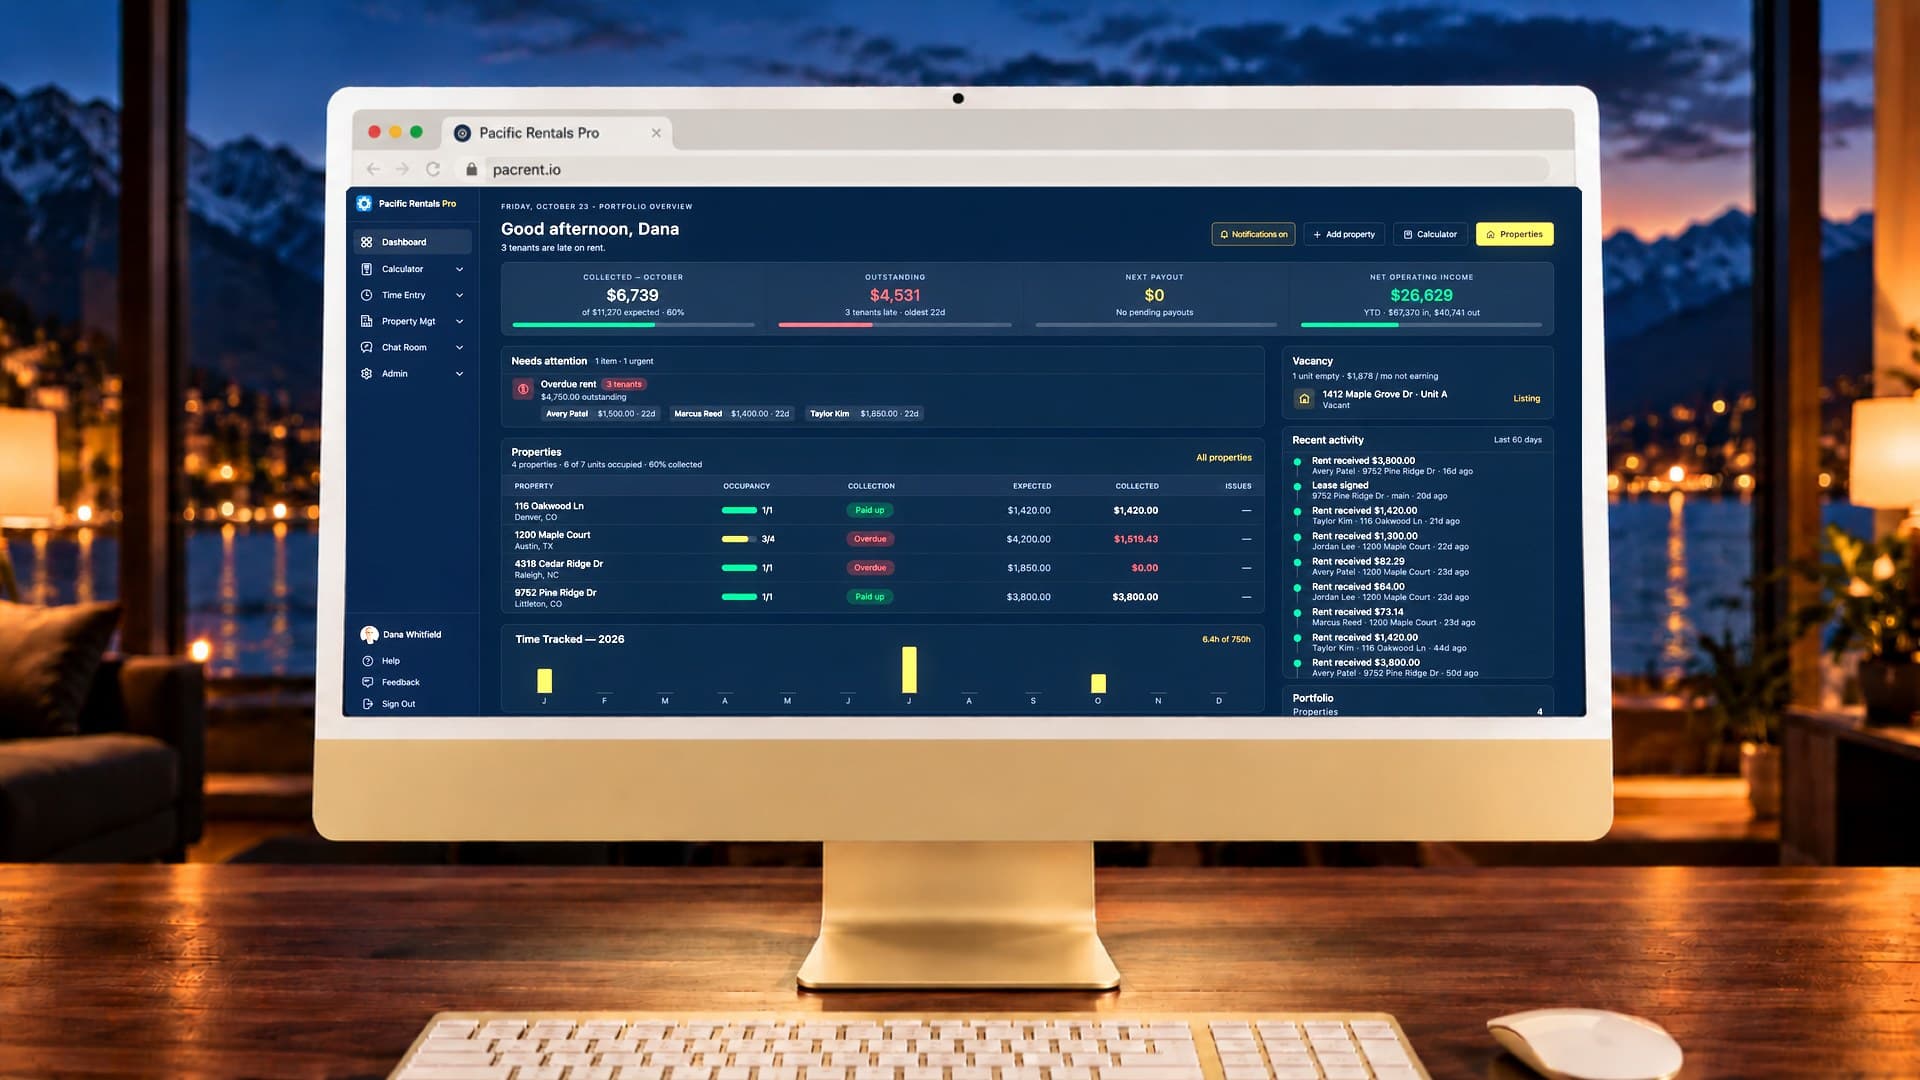1920x1080 pixels.
Task: Click the pacrent.io address bar
Action: click(x=1003, y=169)
